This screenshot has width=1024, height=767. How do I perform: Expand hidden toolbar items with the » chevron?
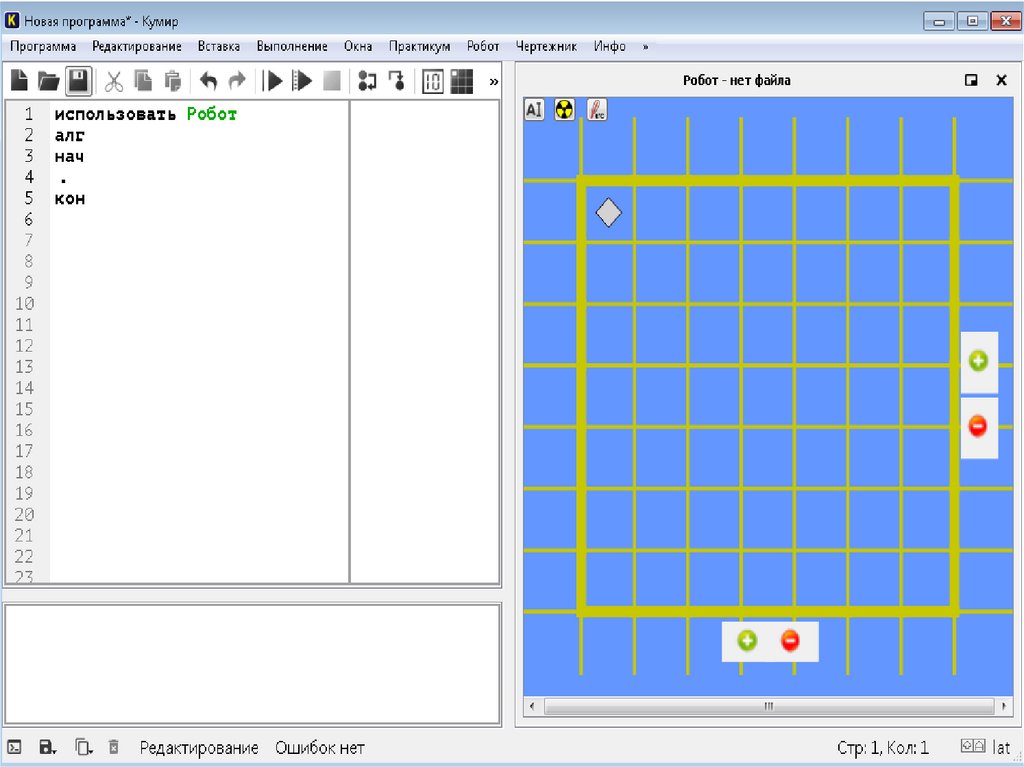click(x=493, y=81)
